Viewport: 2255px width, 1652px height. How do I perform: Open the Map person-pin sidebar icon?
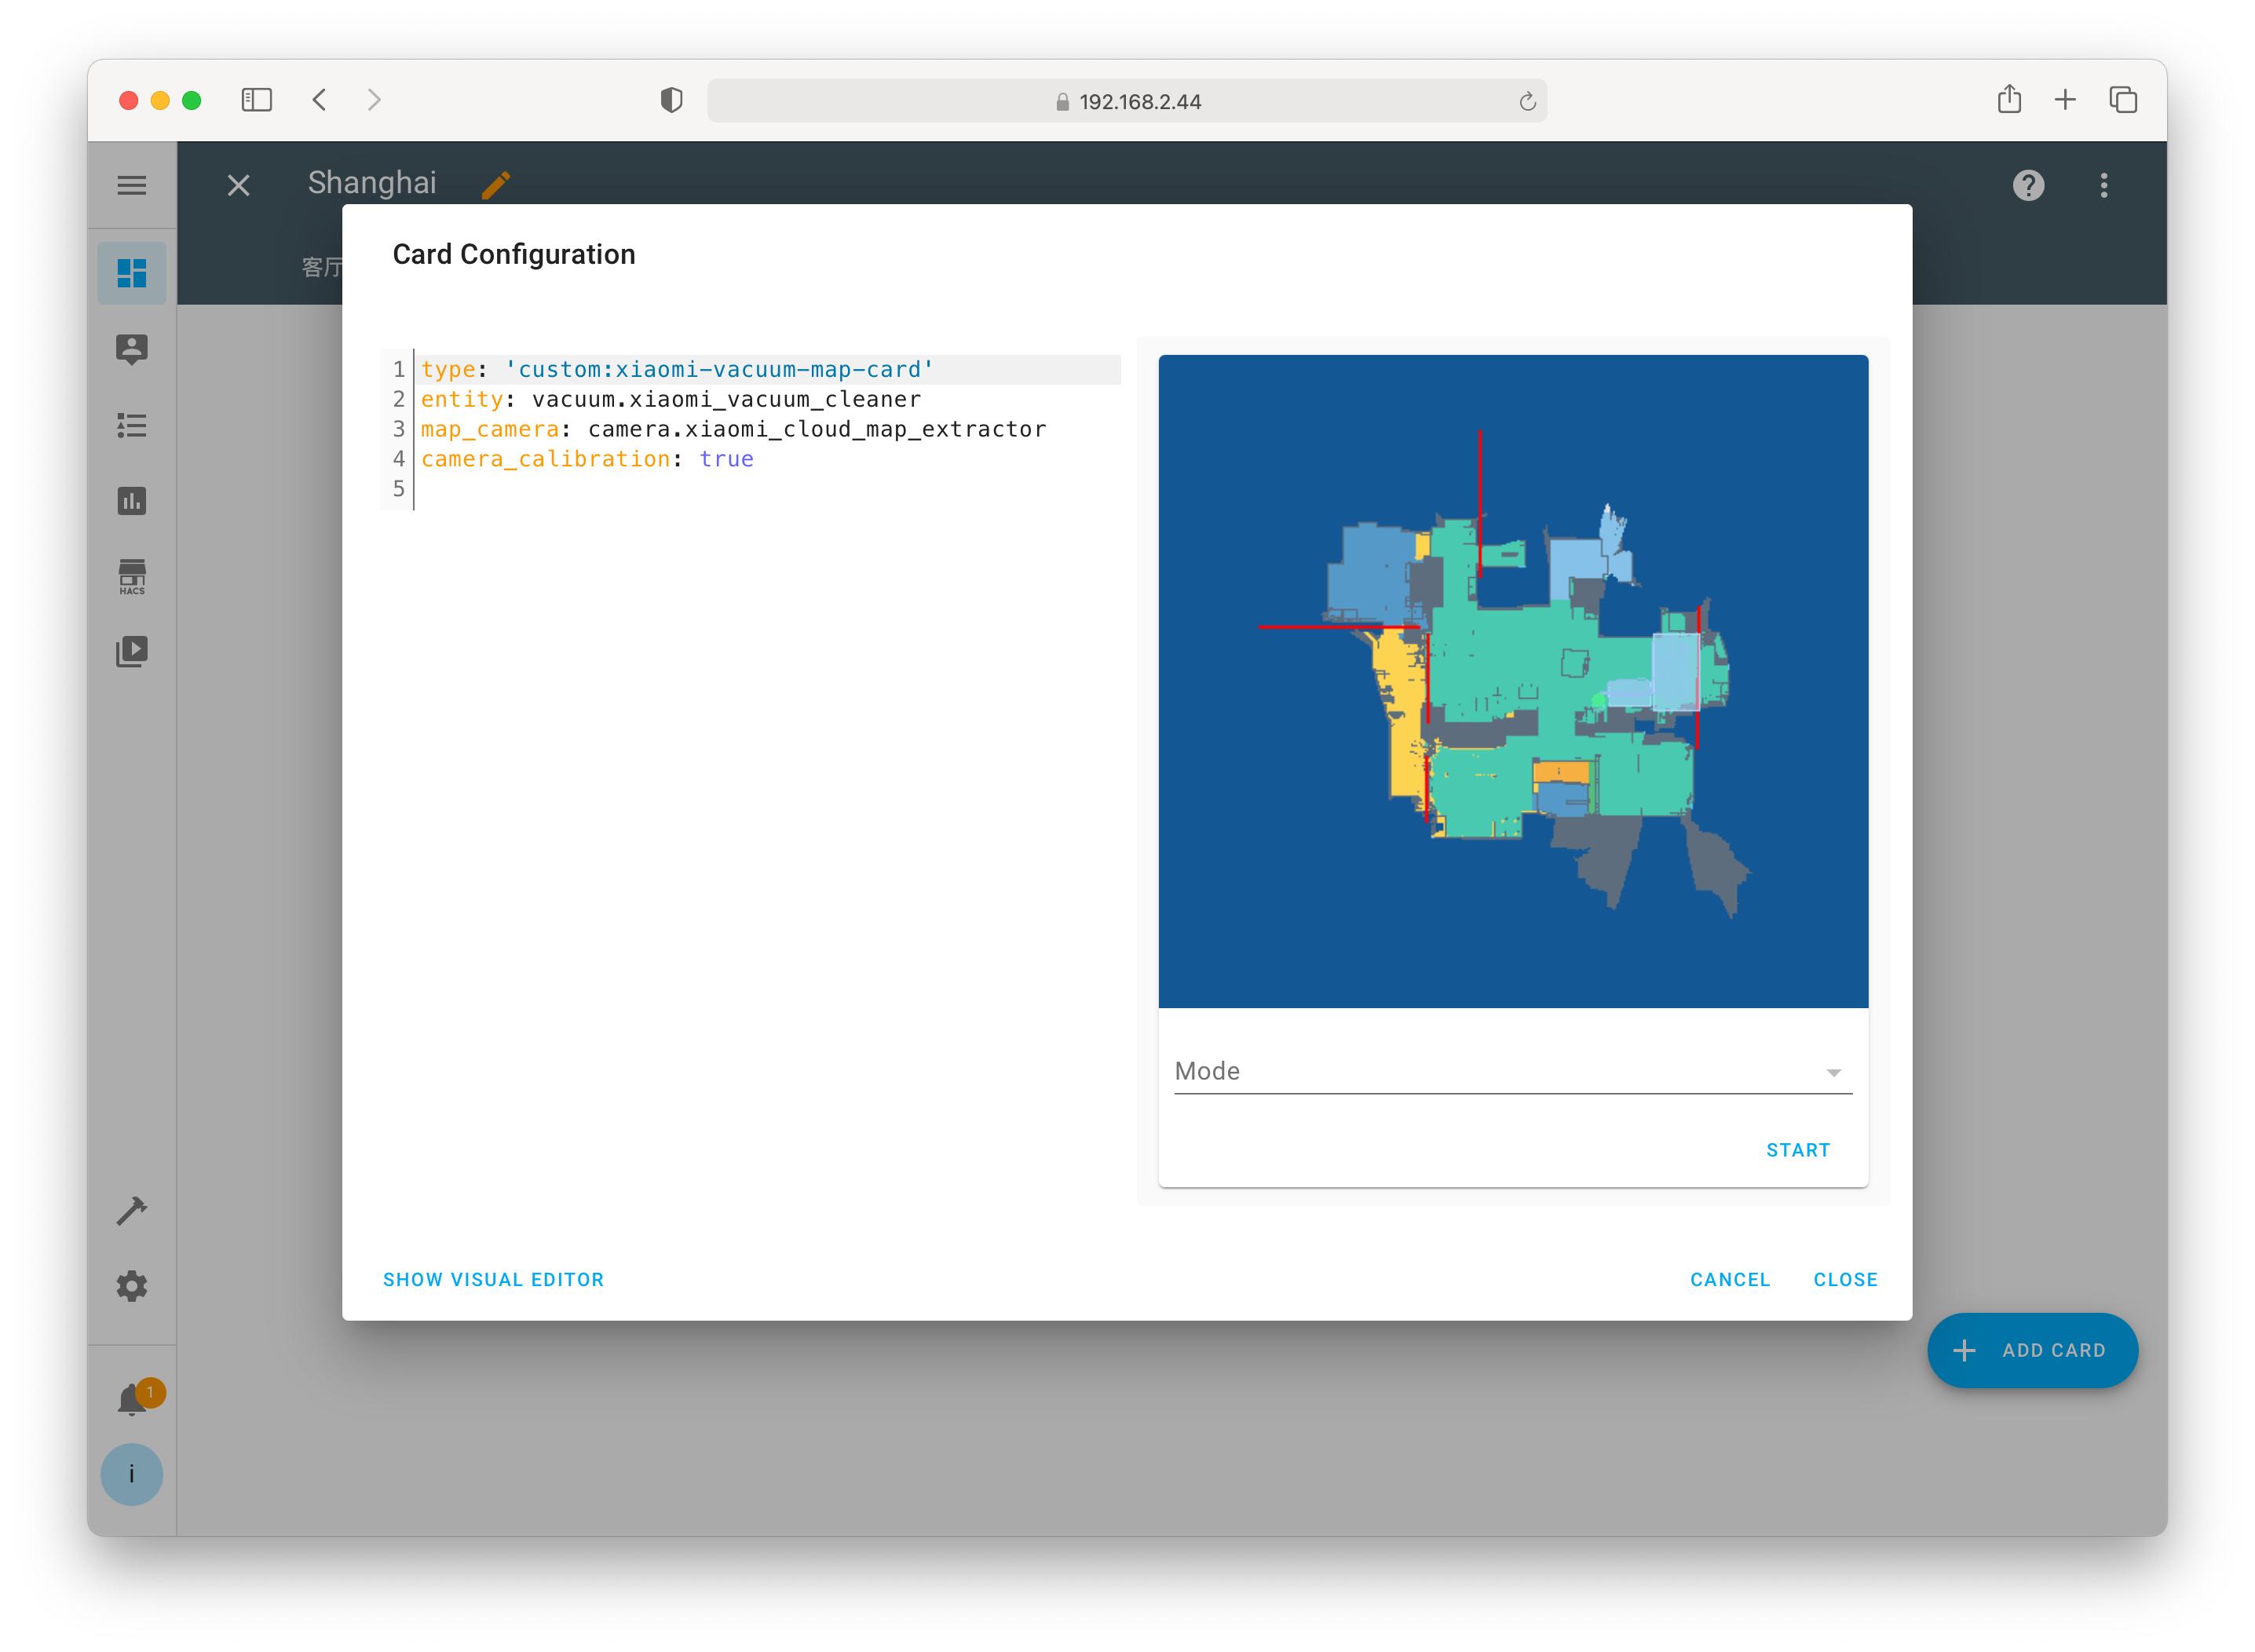click(x=131, y=349)
